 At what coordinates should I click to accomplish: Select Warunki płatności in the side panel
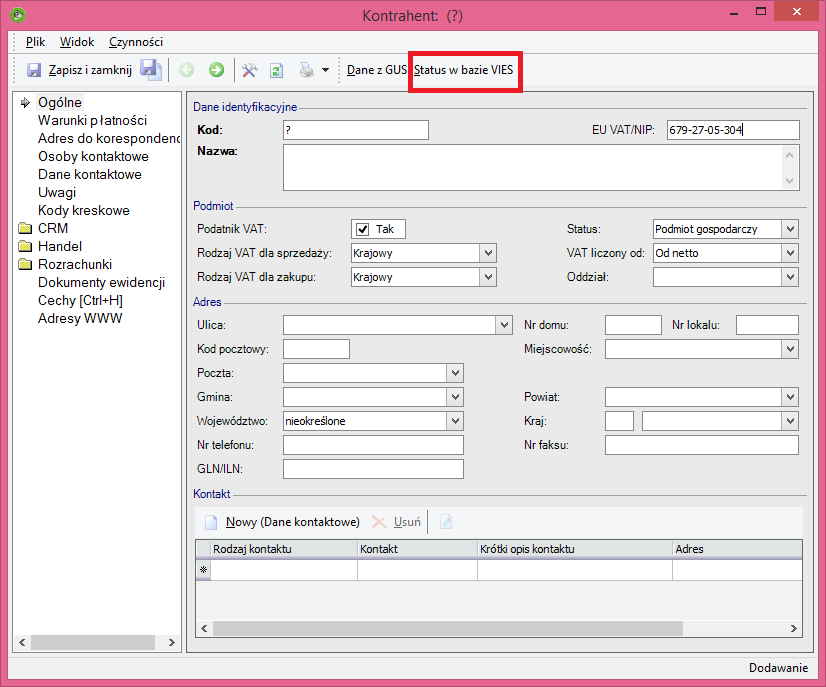coord(92,120)
